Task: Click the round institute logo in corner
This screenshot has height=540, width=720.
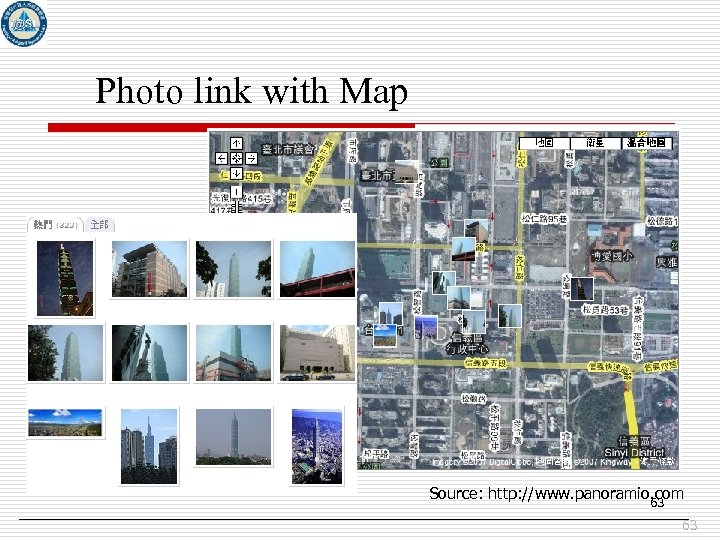Action: (x=23, y=23)
